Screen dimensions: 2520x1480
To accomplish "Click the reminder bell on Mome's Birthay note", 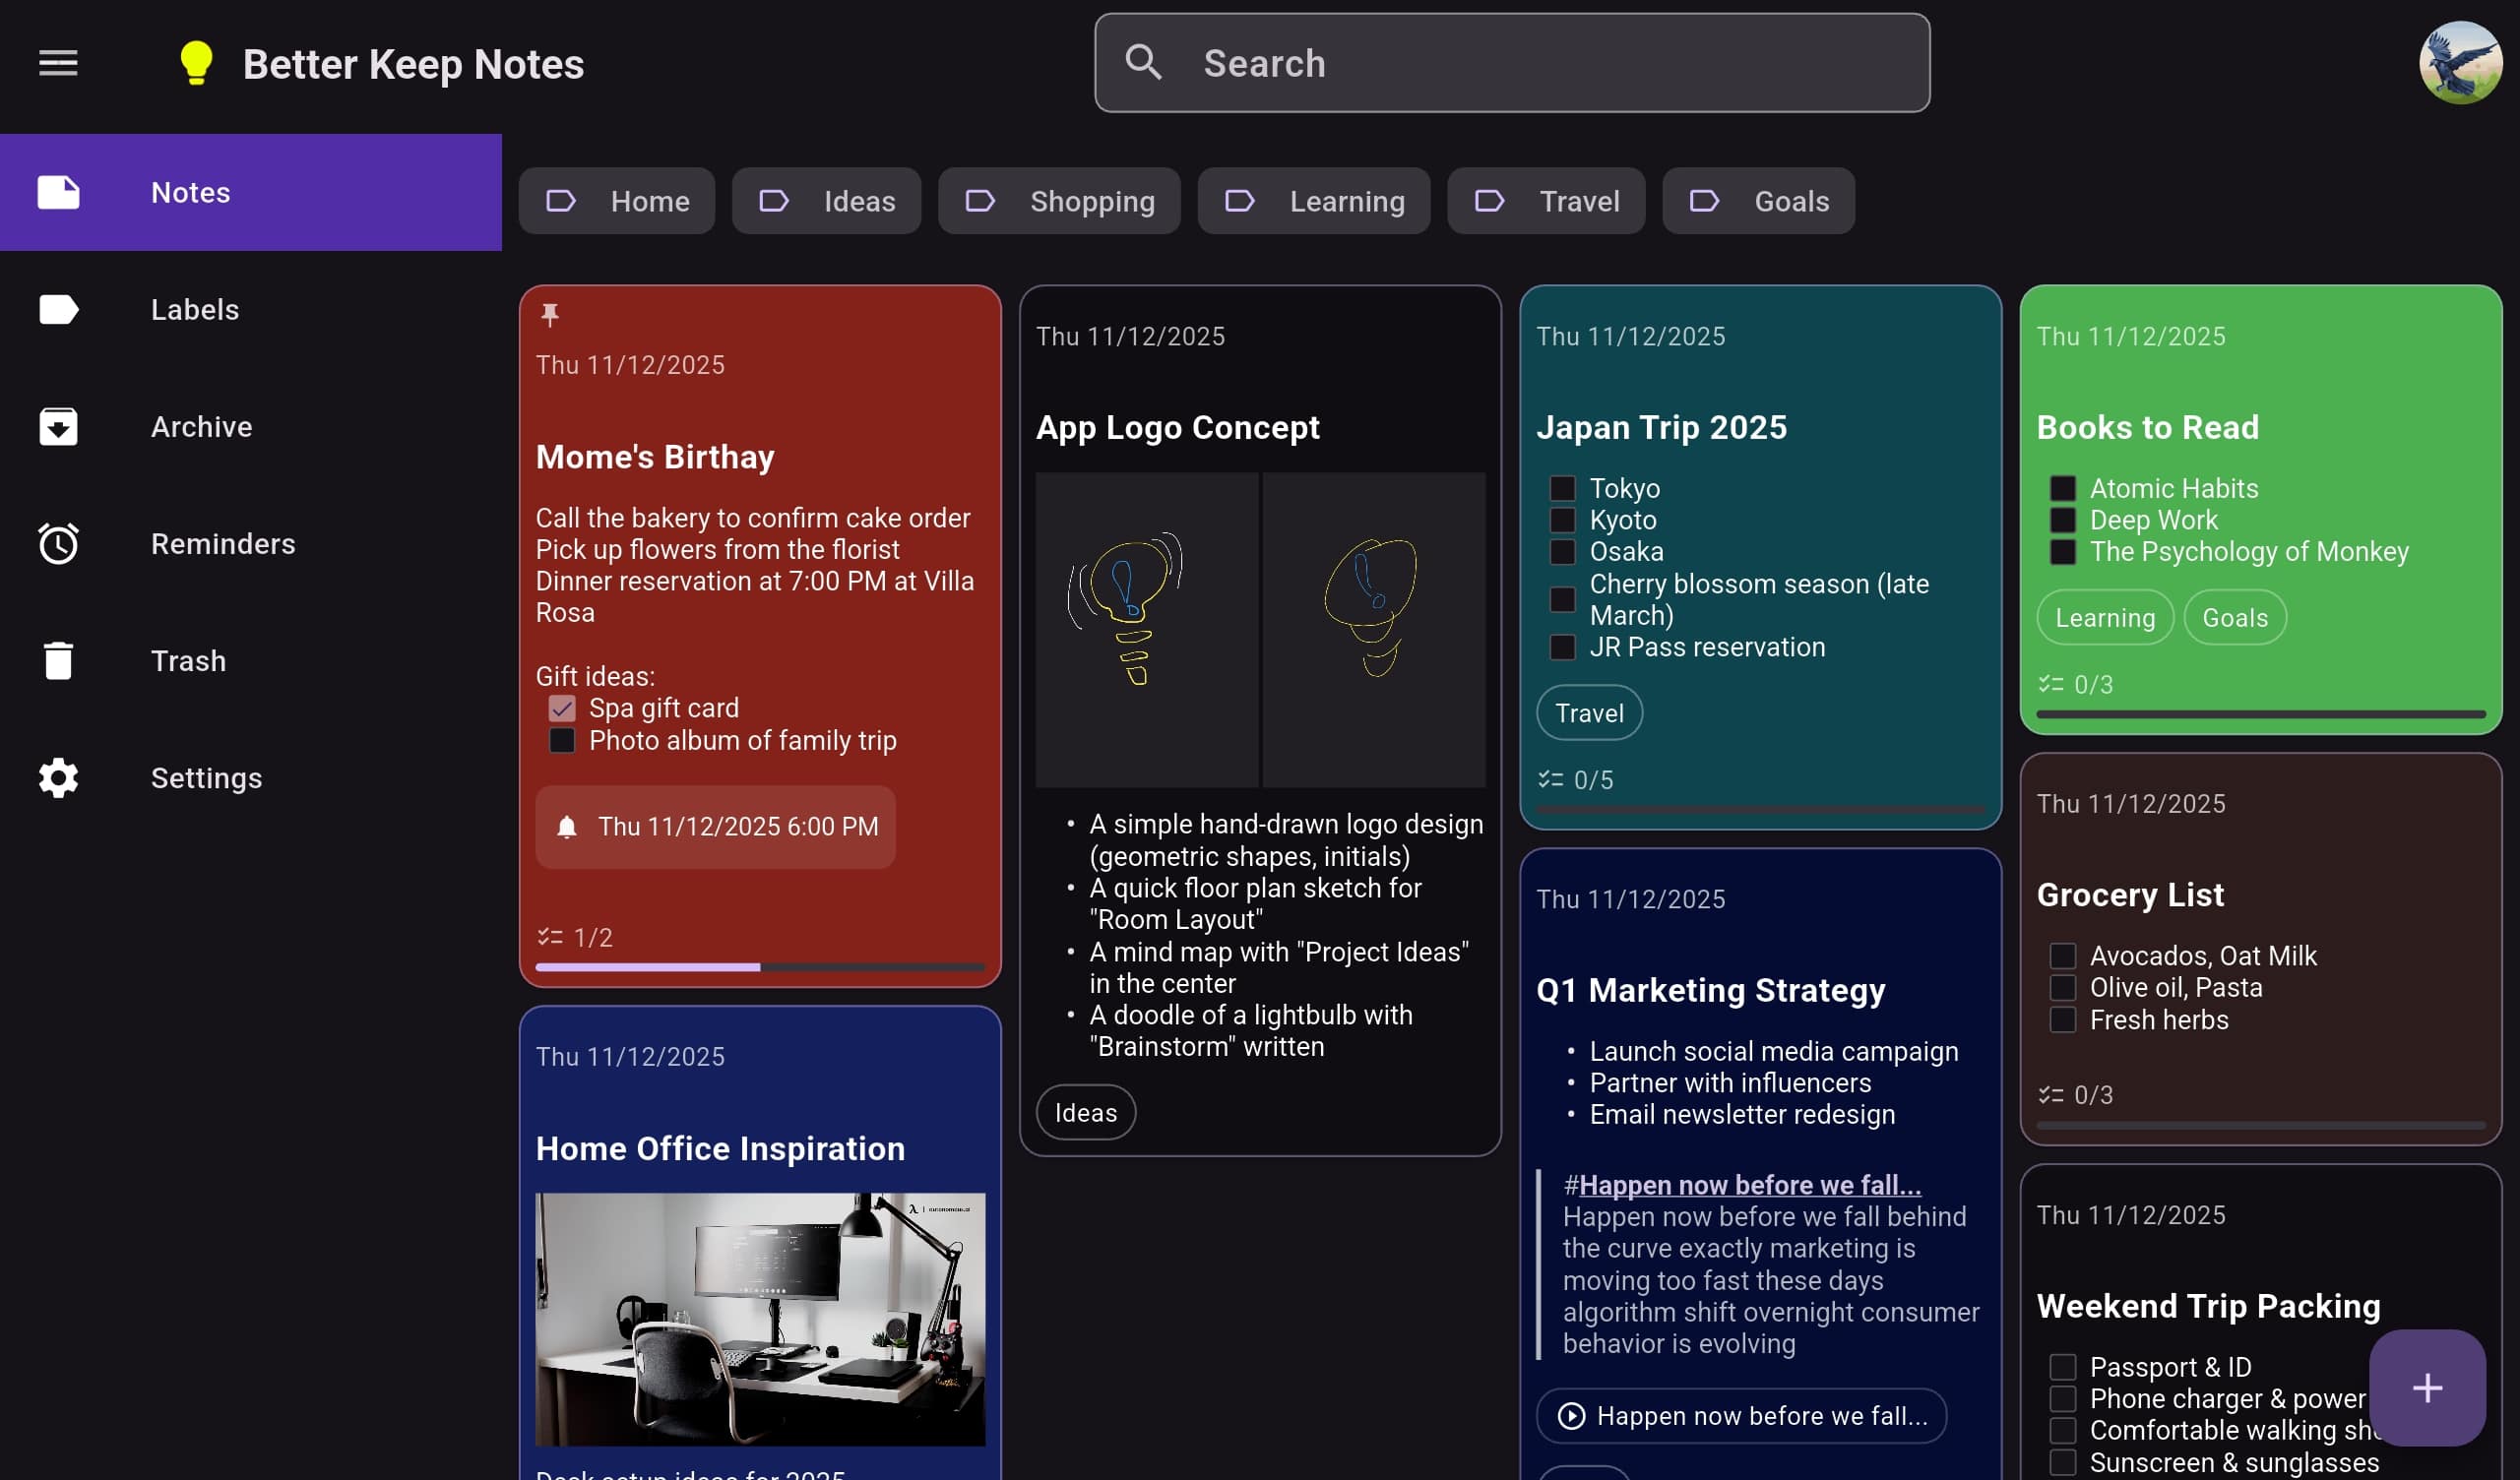I will (567, 826).
